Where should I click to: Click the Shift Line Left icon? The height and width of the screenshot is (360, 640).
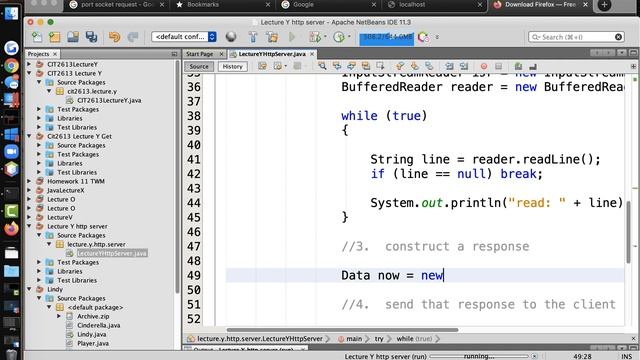(x=449, y=66)
